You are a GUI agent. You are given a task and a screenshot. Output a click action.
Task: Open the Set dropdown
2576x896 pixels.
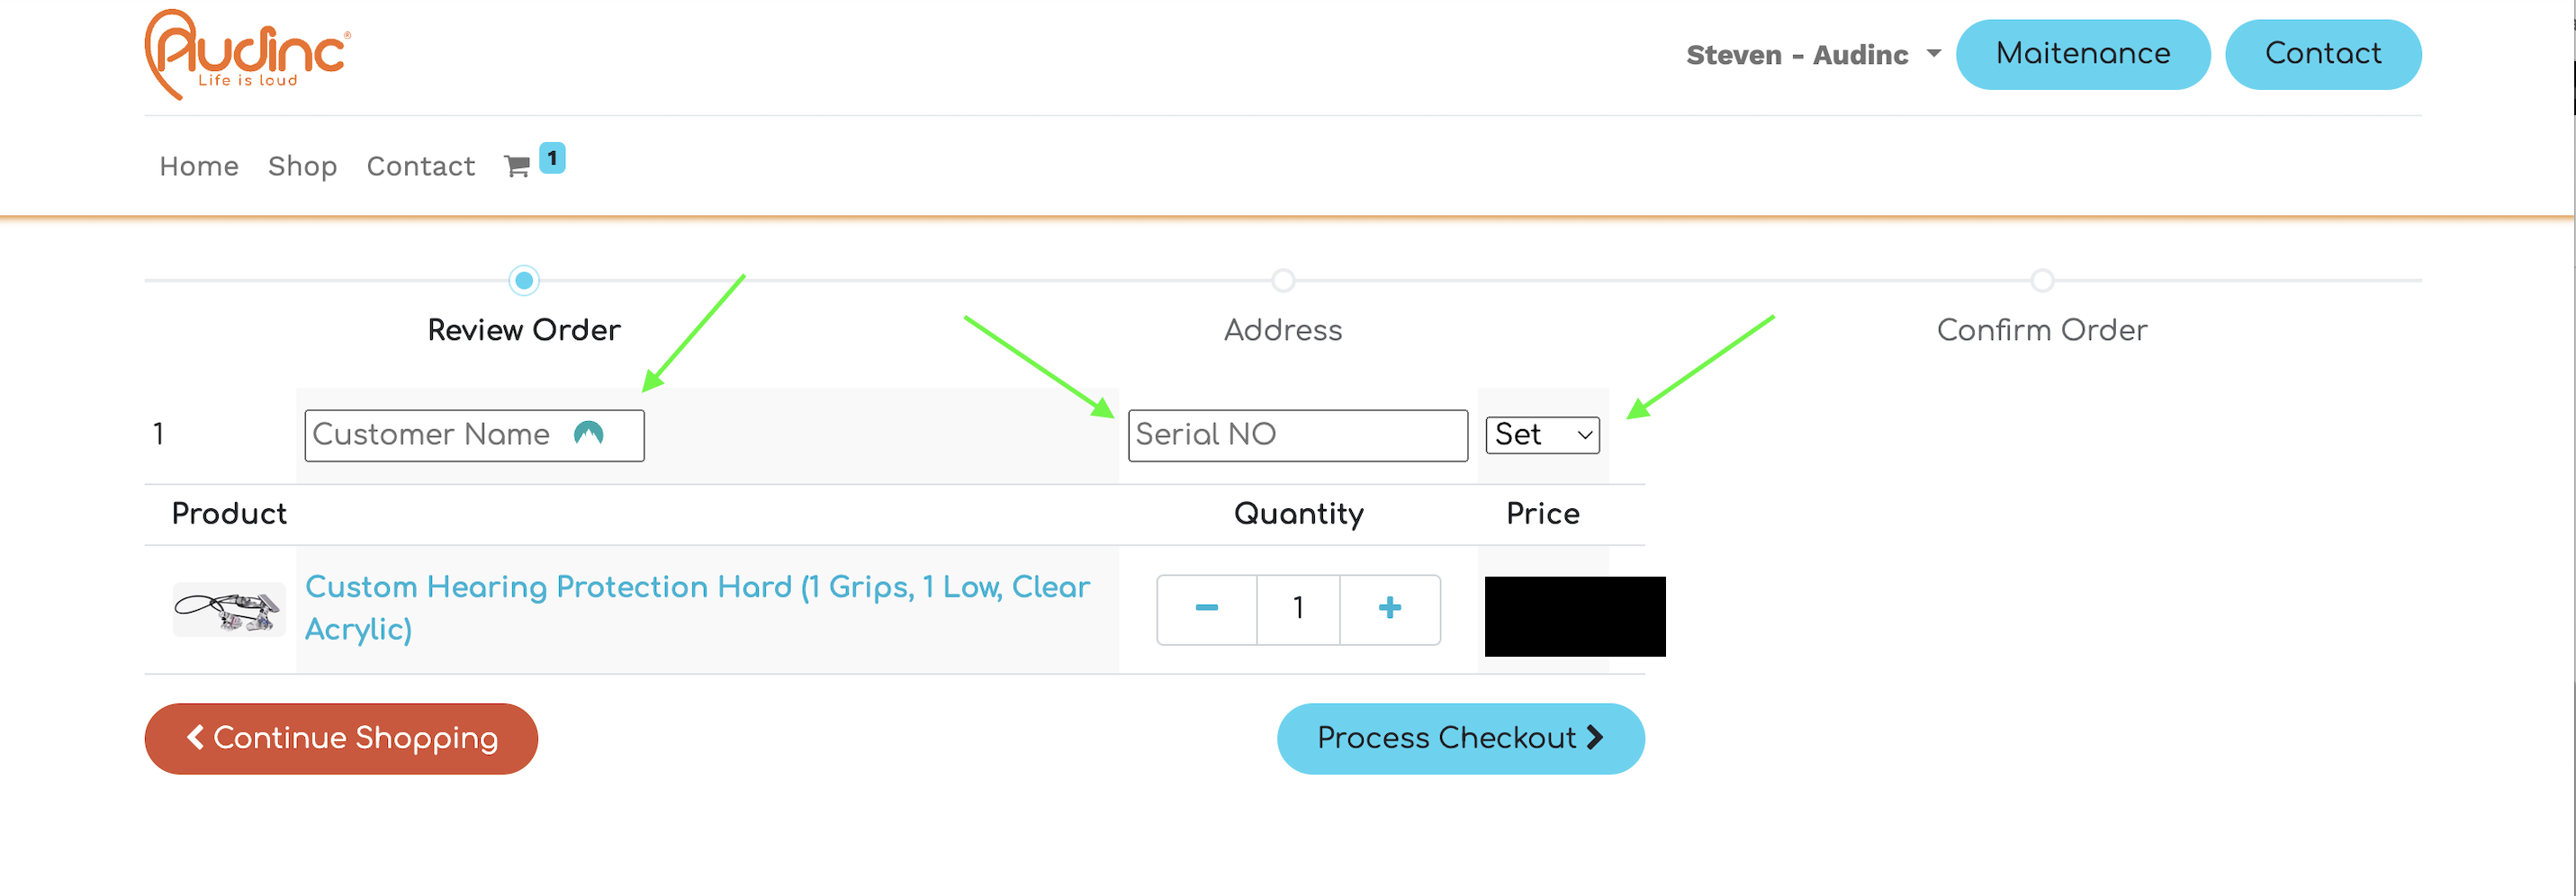[1542, 435]
